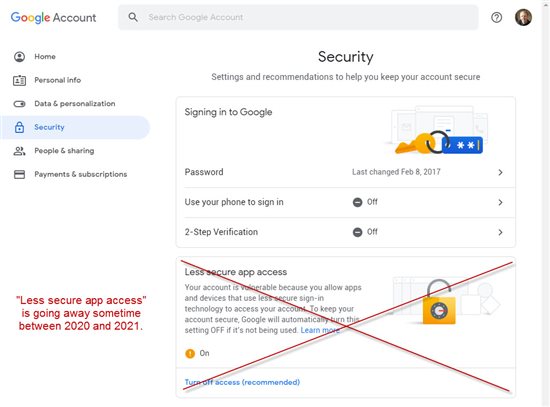Click the Less secure app access On indicator

197,353
